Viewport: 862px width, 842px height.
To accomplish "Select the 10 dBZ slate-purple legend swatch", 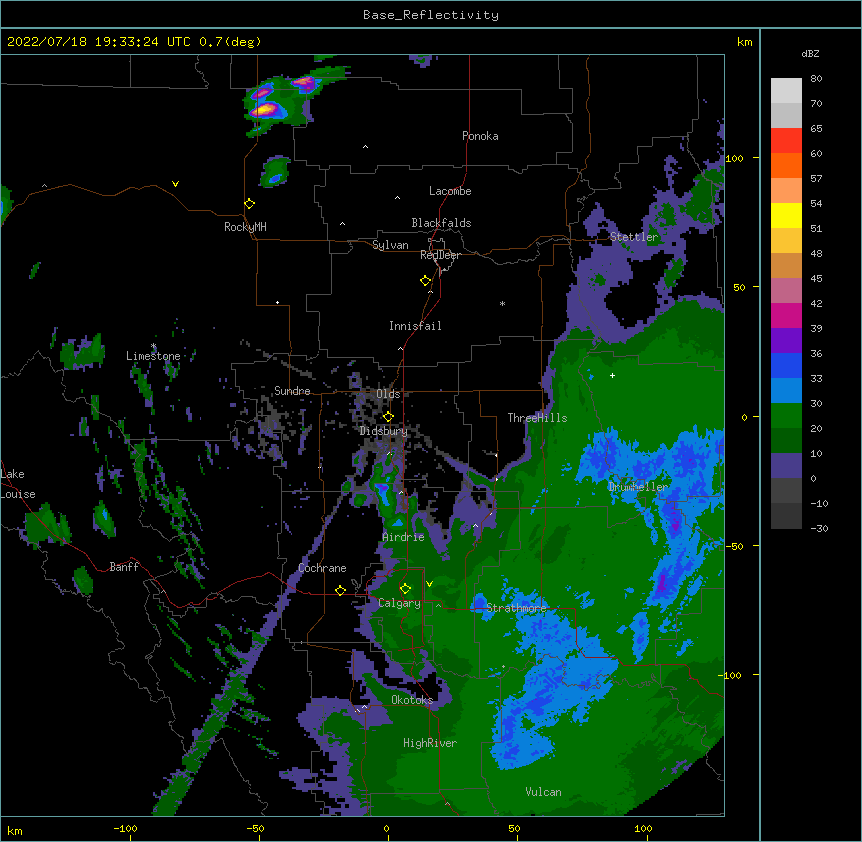I will 786,466.
